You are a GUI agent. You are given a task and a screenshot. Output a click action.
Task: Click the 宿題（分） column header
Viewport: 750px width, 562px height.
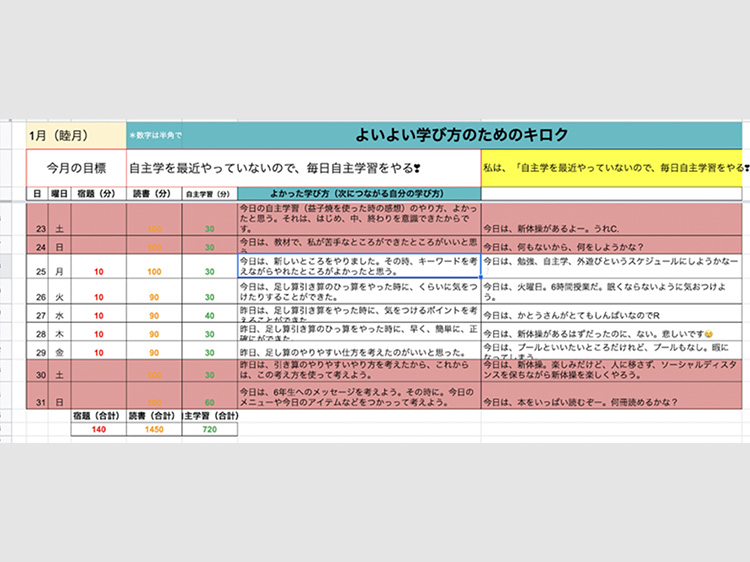point(99,194)
